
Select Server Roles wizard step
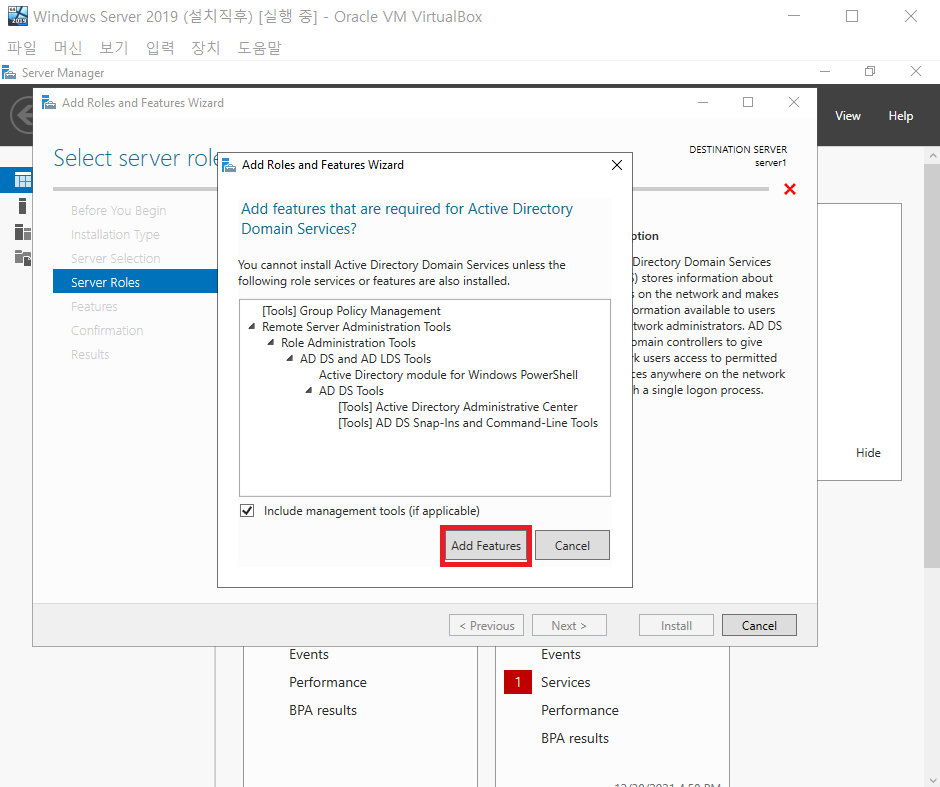coord(135,282)
